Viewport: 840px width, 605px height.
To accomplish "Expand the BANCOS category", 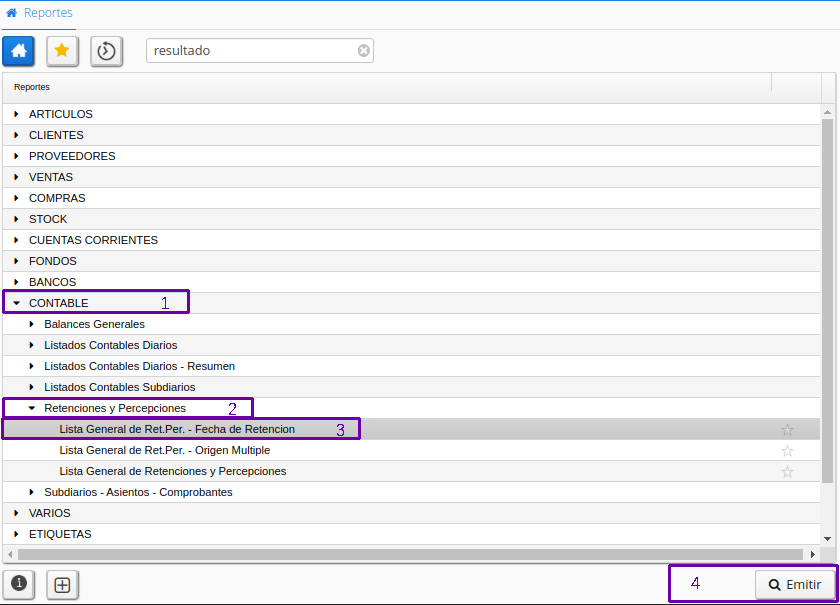I will [16, 282].
